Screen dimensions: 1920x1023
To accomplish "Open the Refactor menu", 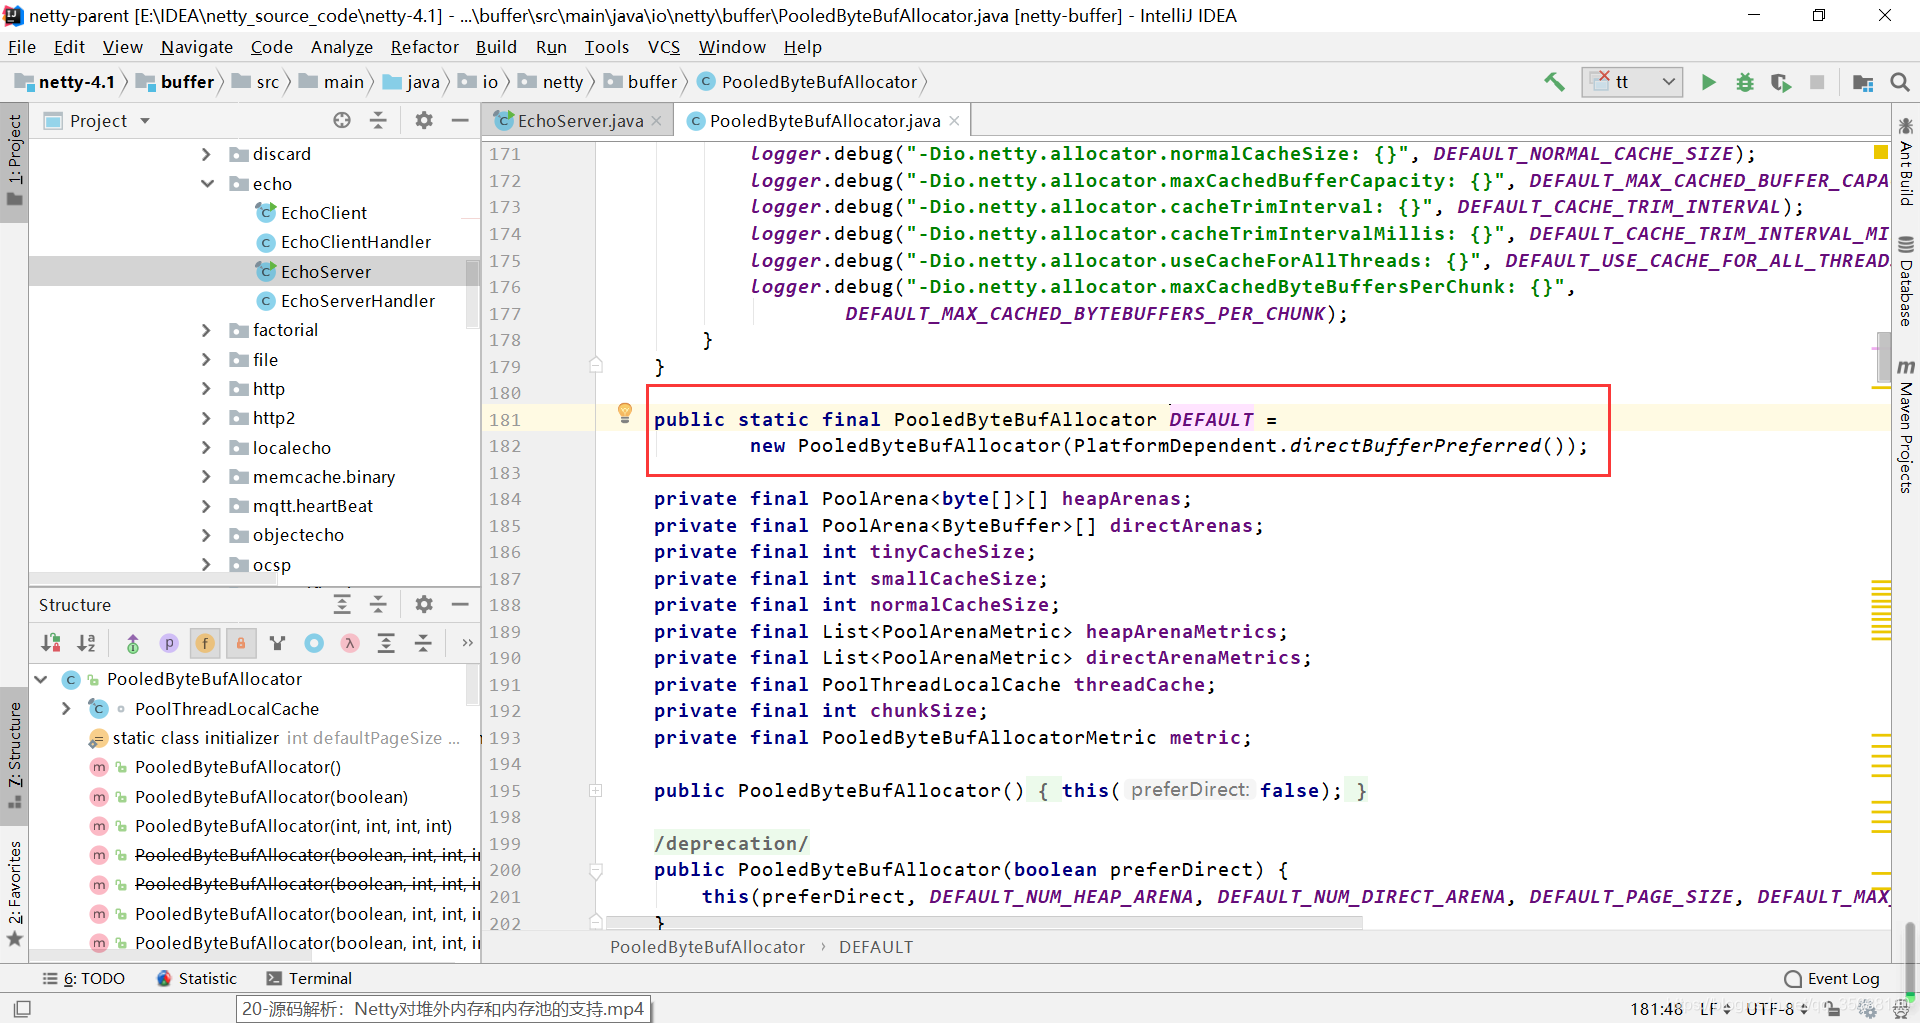I will 425,47.
